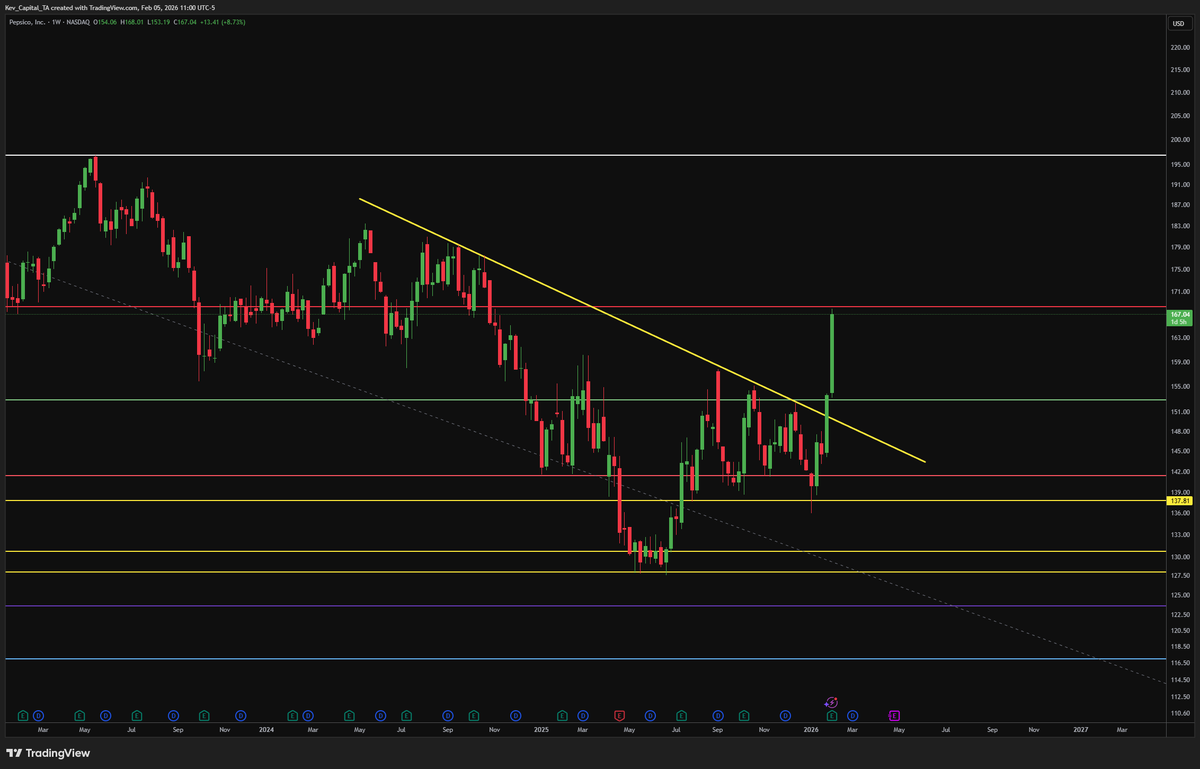Click the dividend D marker at Sep 2025

pyautogui.click(x=718, y=715)
